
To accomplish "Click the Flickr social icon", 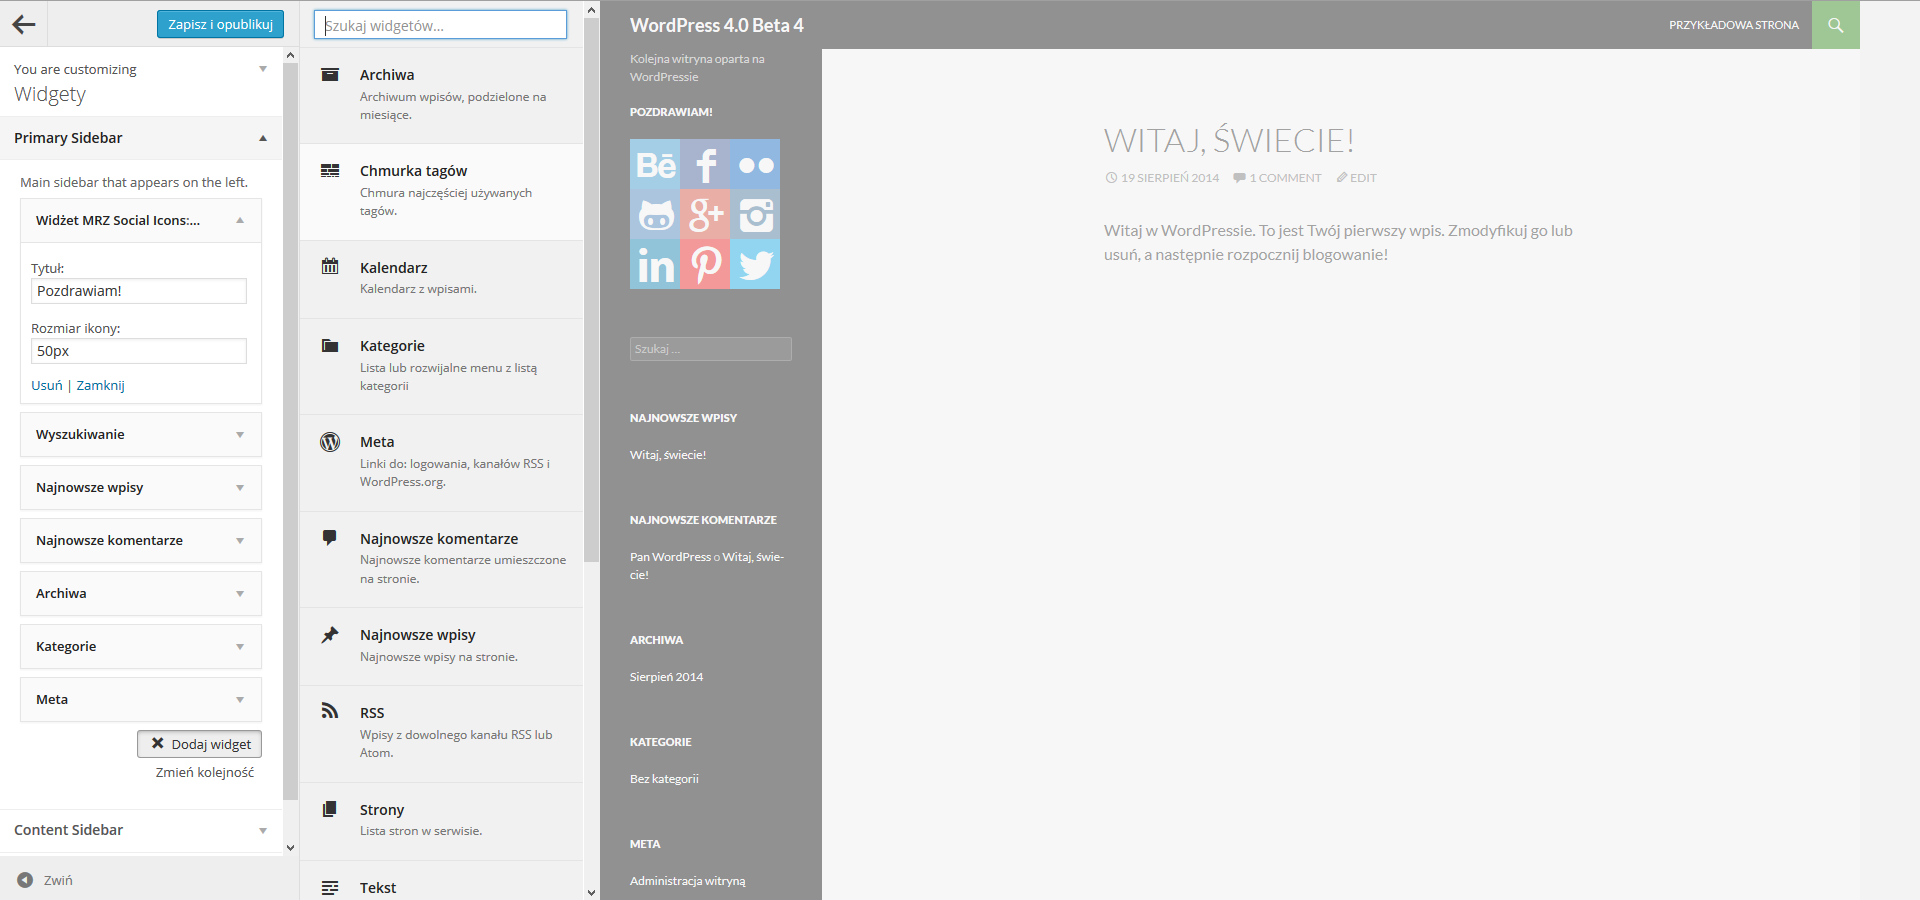I will click(755, 164).
